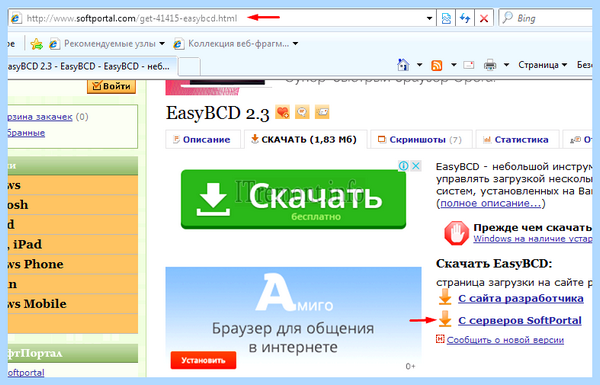Open the softportal link in the sidebar
Screen dimensions: 600x385
point(26,372)
